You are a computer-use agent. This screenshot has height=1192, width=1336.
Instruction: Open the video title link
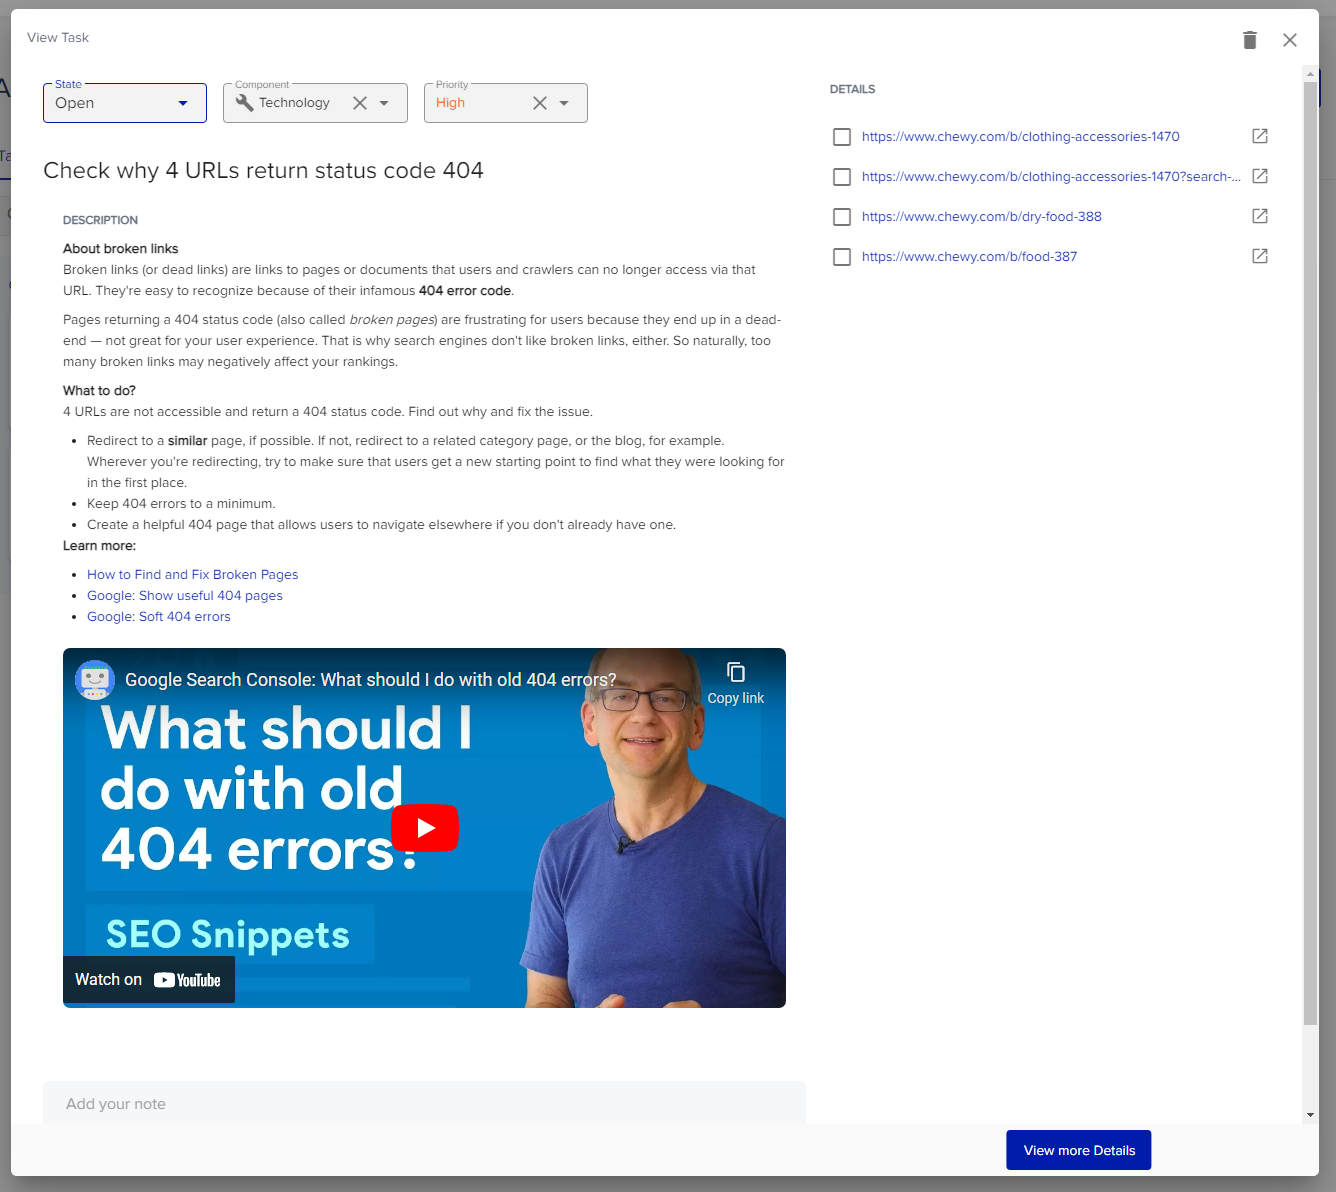[x=371, y=680]
